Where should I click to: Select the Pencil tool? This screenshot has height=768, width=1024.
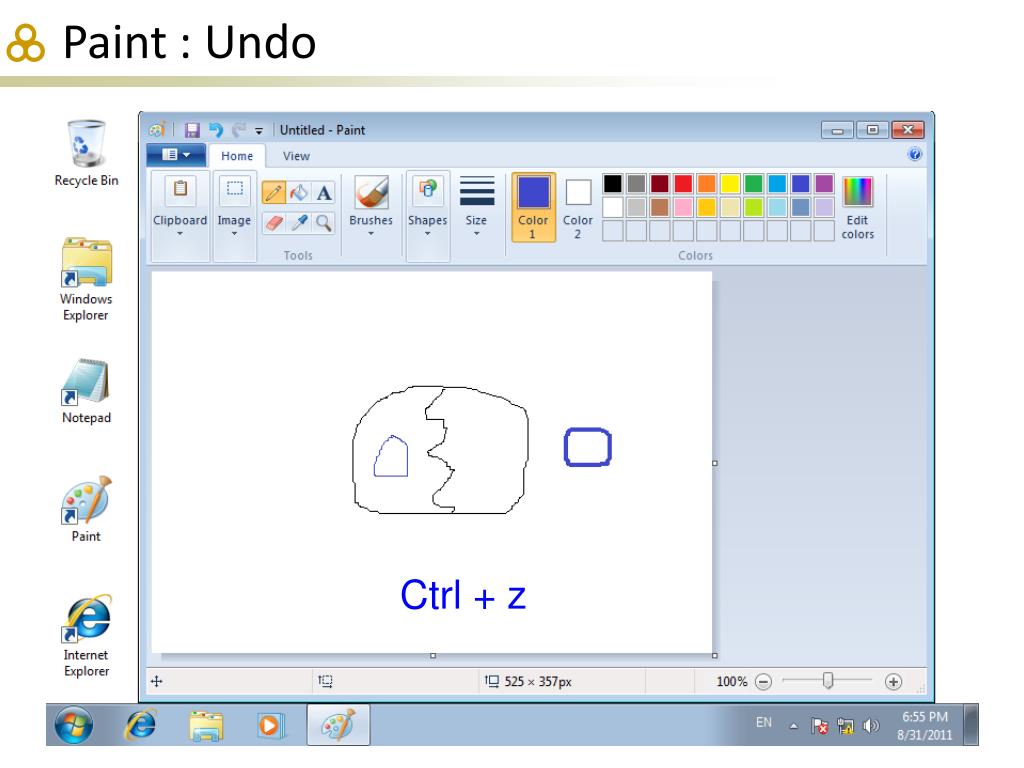coord(274,193)
